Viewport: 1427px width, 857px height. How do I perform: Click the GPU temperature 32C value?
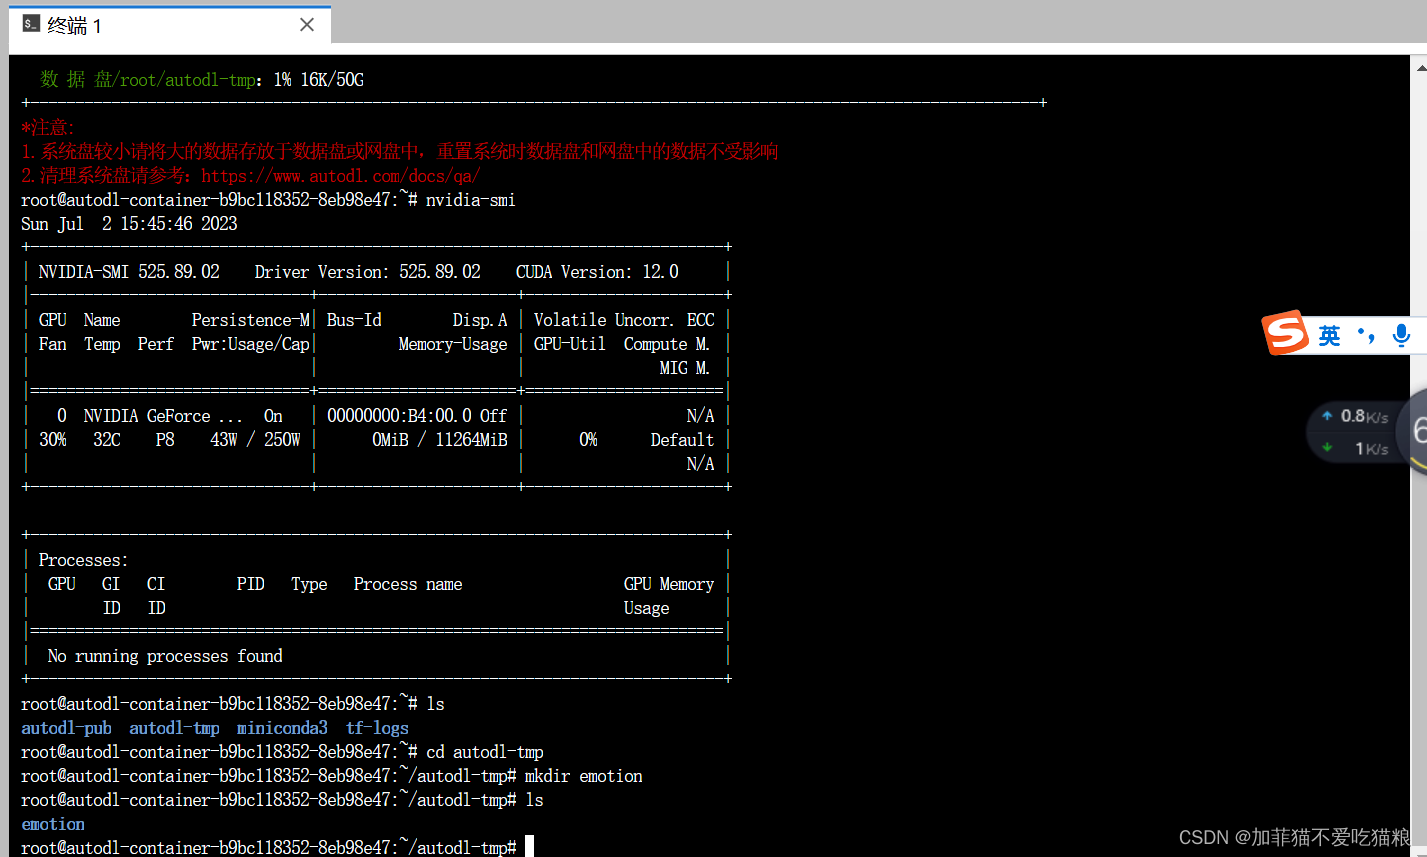click(x=107, y=440)
